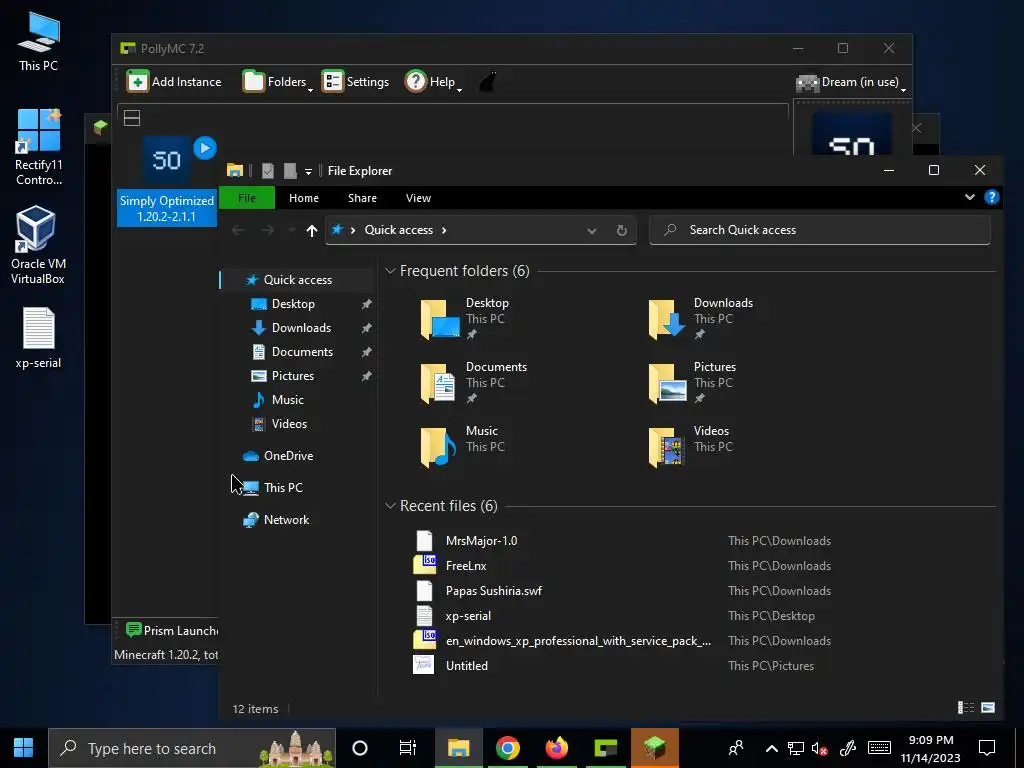Open Google Chrome from taskbar
The height and width of the screenshot is (768, 1024).
(x=507, y=748)
